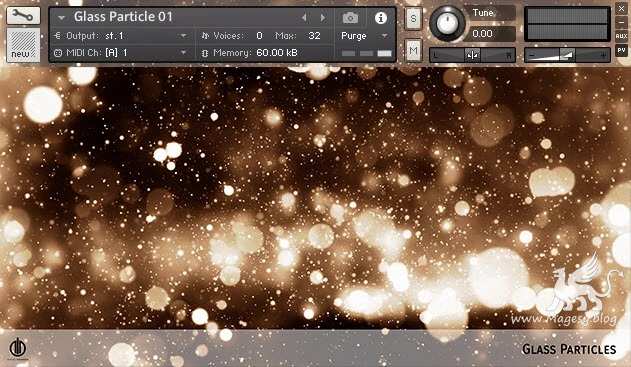Viewport: 631px width, 367px height.
Task: Collapse instrument header using triangle beside name
Action: point(61,18)
